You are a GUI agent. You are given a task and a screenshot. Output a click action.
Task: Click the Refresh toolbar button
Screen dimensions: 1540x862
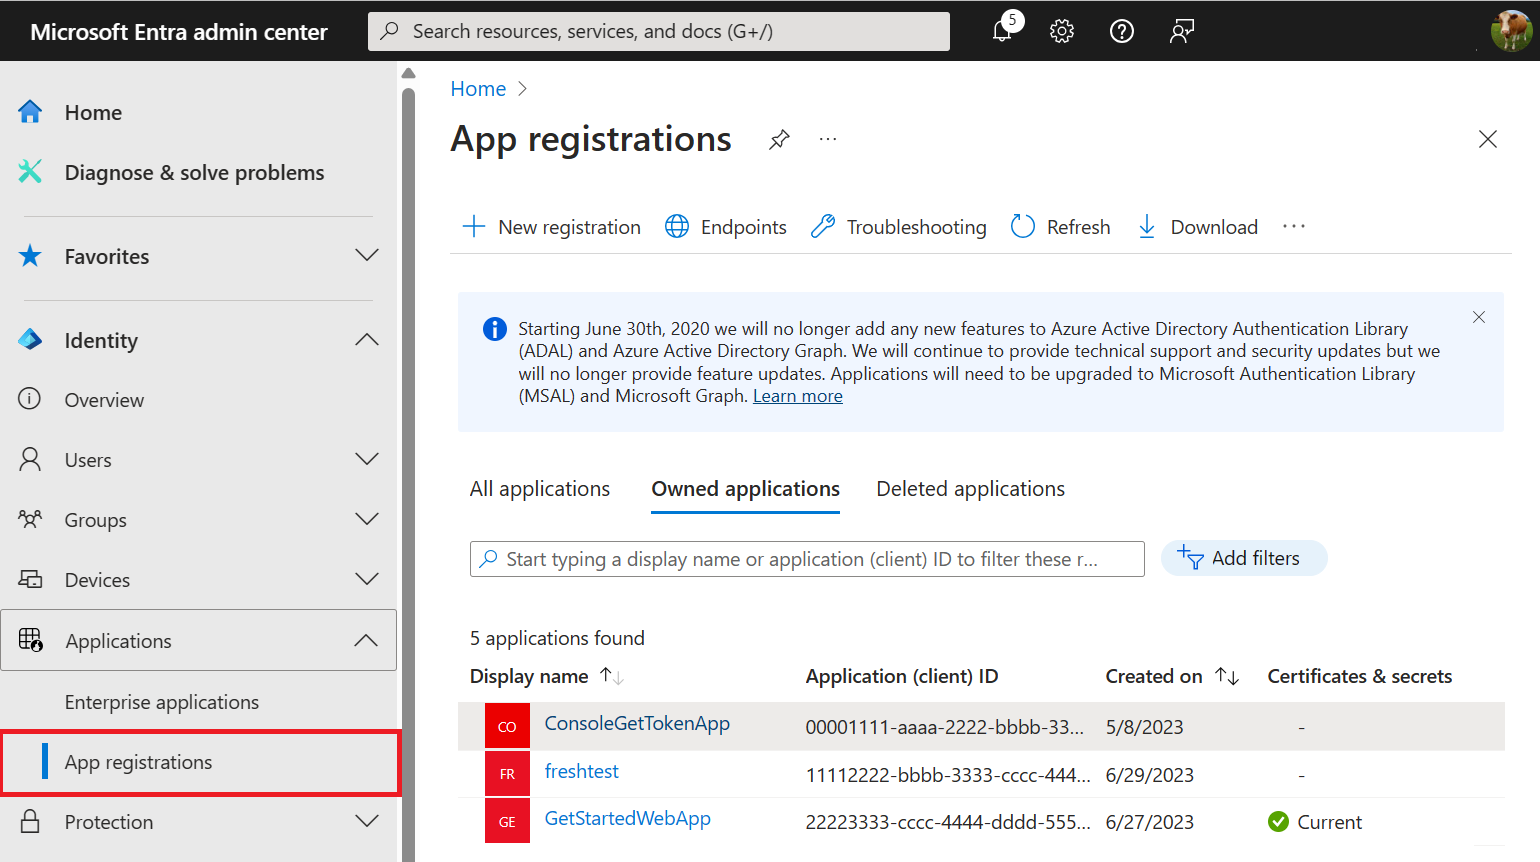[x=1061, y=227]
